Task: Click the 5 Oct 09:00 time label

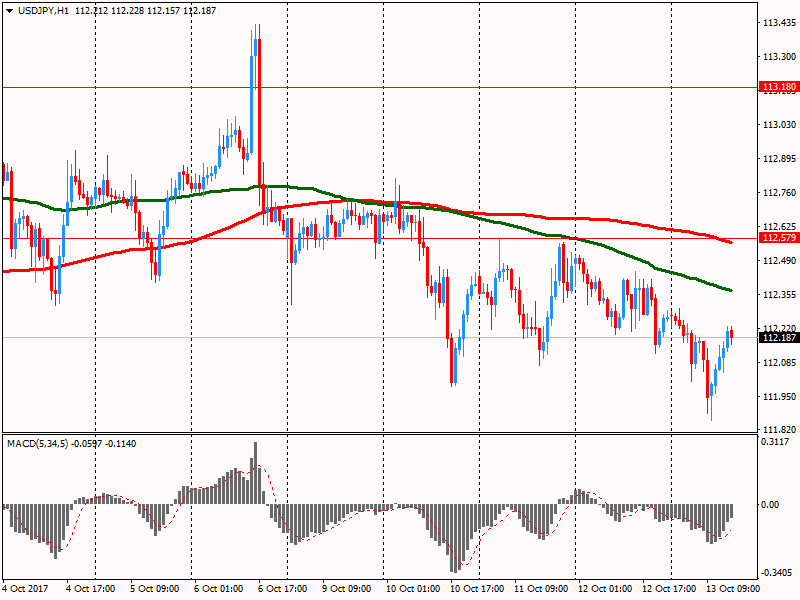Action: pyautogui.click(x=155, y=589)
